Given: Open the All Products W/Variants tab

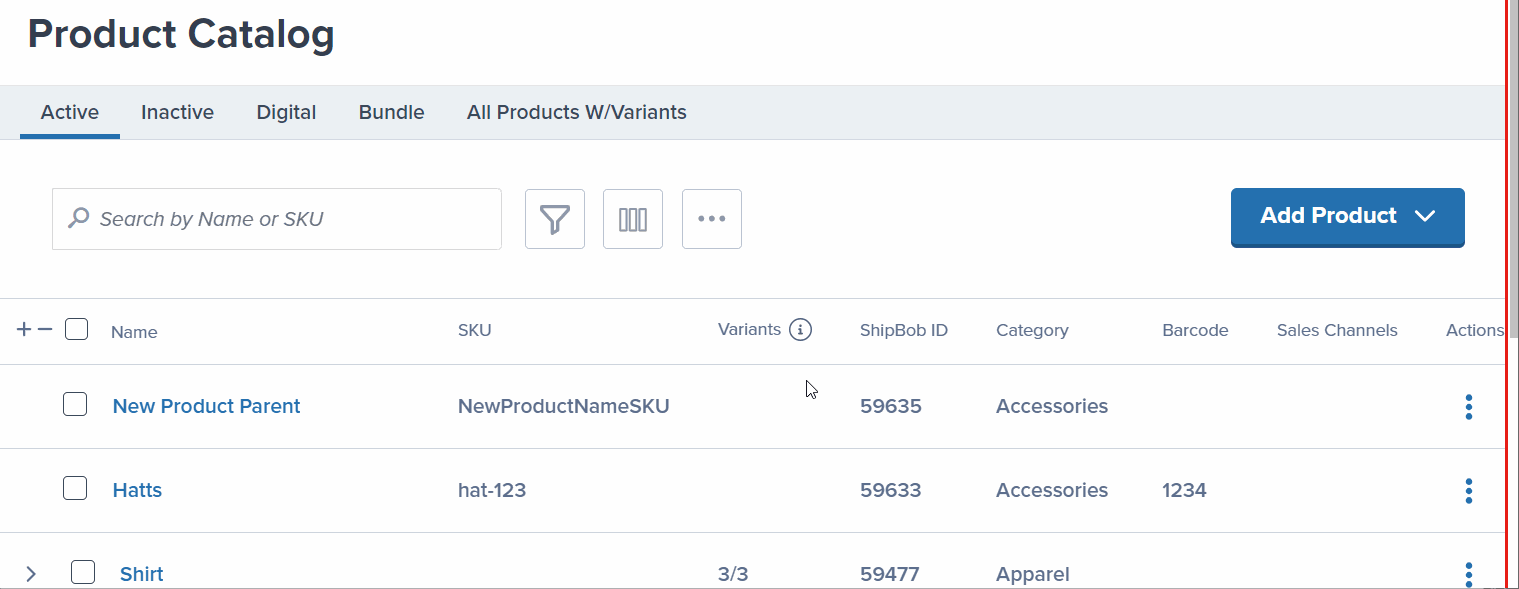Looking at the screenshot, I should tap(576, 112).
